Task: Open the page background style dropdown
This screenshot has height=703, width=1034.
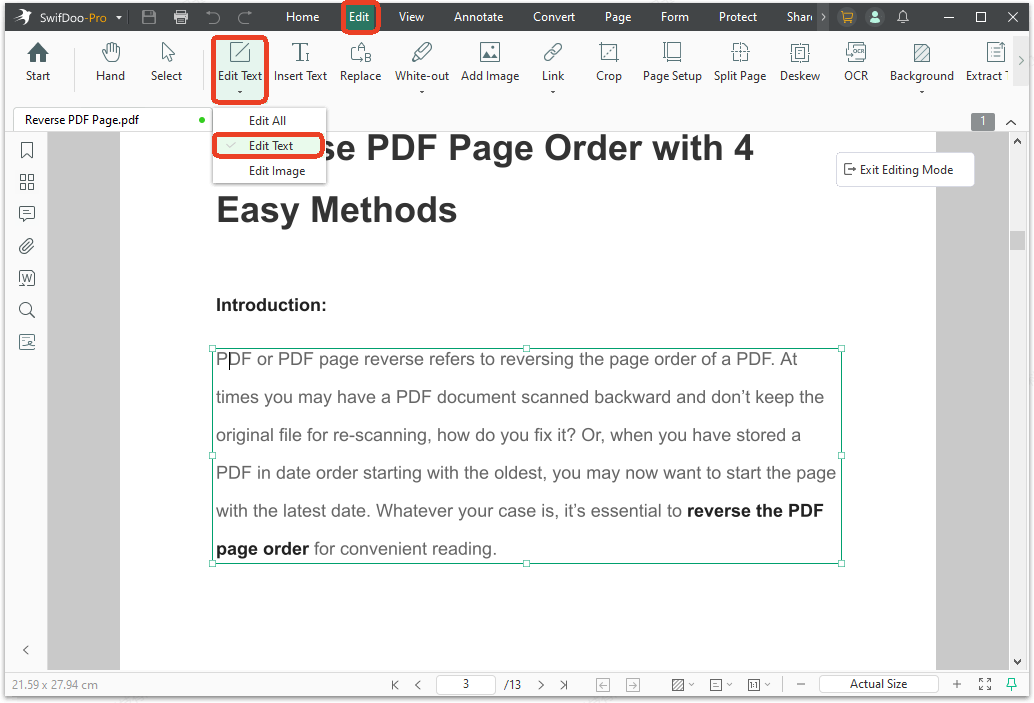Action: (x=683, y=685)
